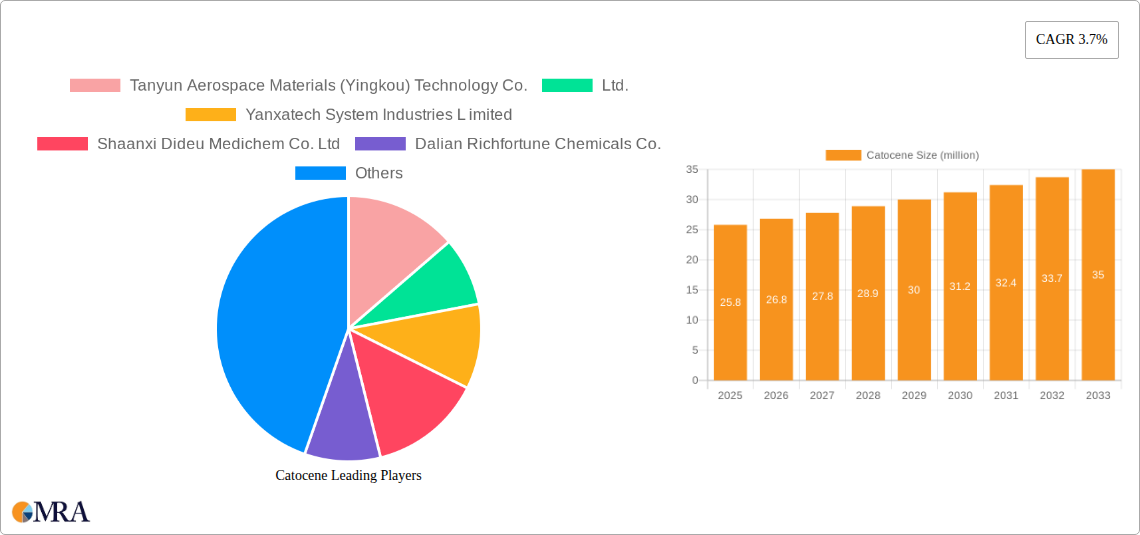Toggle the yellow Yanxatech legend swatch
Viewport: 1140px width, 535px height.
point(211,114)
